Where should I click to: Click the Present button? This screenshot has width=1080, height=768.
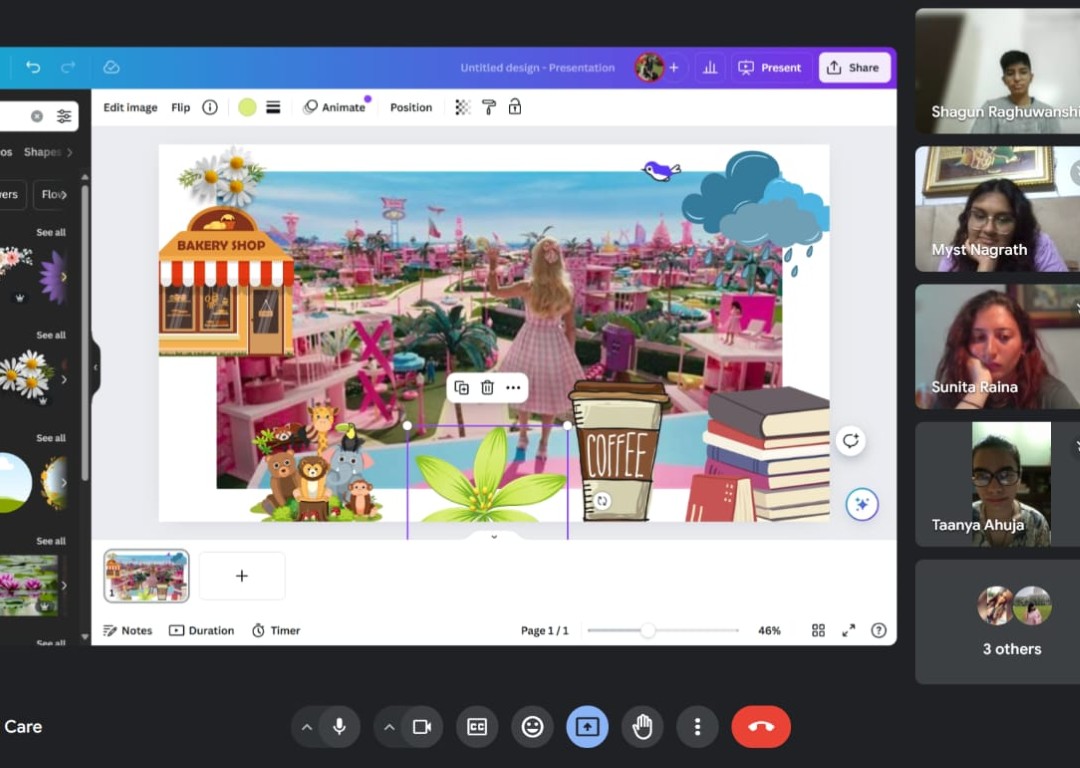(770, 67)
